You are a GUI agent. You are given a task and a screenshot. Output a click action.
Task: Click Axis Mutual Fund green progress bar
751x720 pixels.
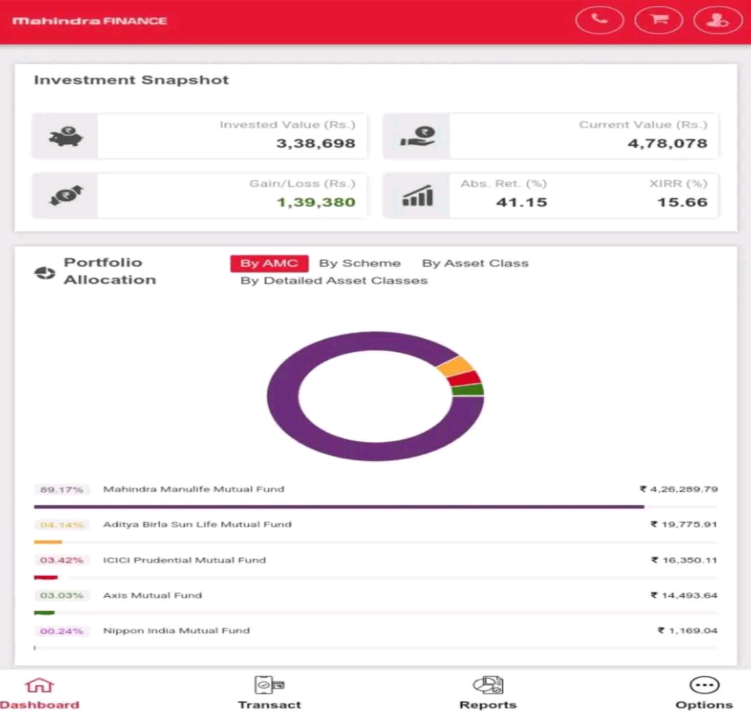click(x=44, y=613)
